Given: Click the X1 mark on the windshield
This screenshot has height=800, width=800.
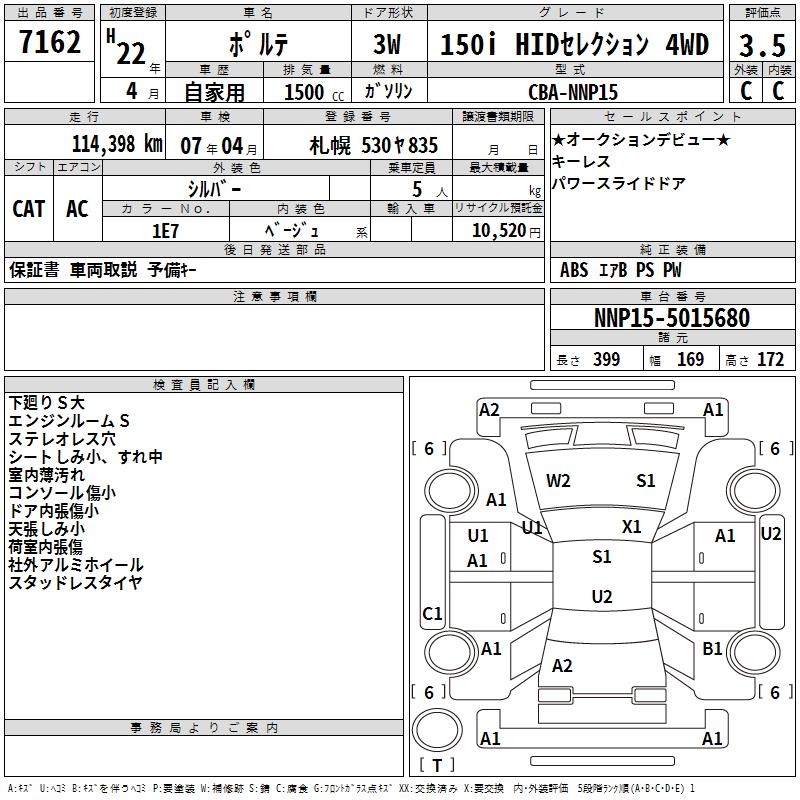Looking at the screenshot, I should pos(632,526).
